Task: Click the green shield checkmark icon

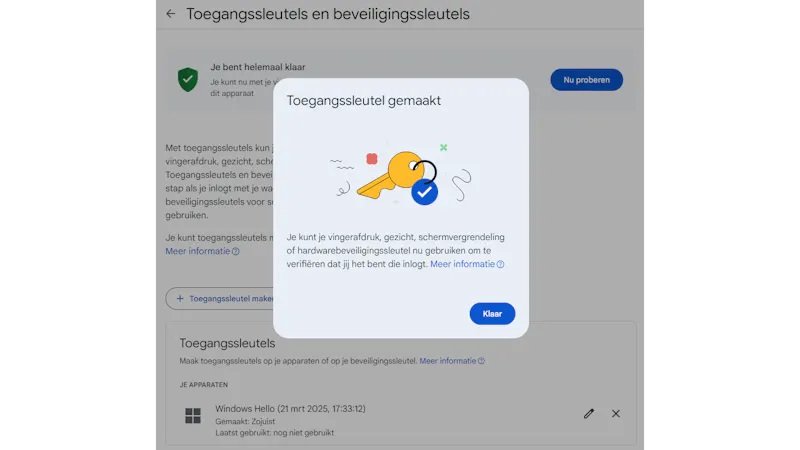Action: 188,80
